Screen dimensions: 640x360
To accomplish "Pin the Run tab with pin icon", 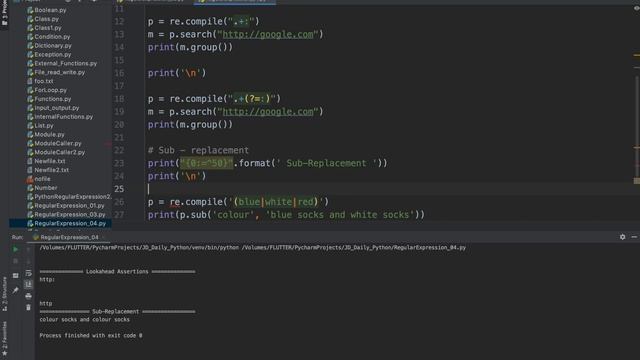I will coord(16,290).
